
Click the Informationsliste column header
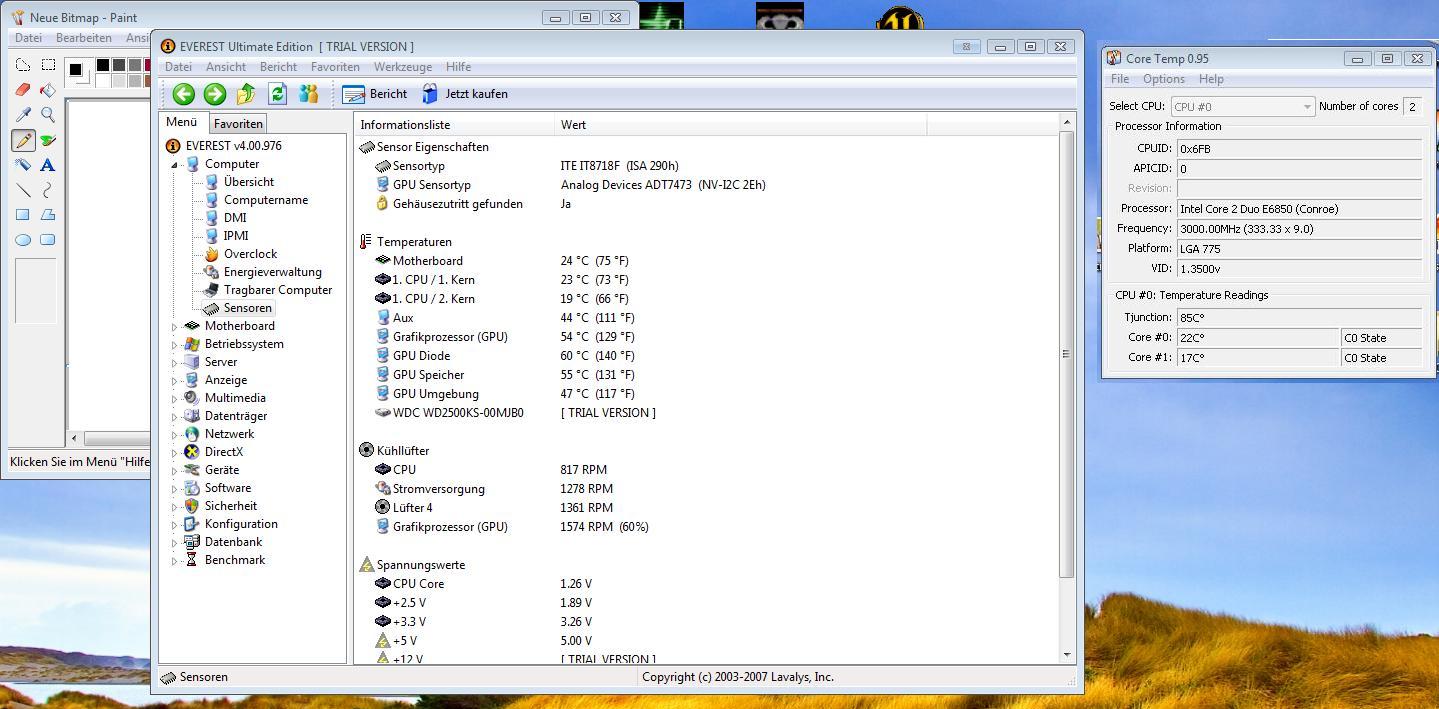[x=455, y=125]
